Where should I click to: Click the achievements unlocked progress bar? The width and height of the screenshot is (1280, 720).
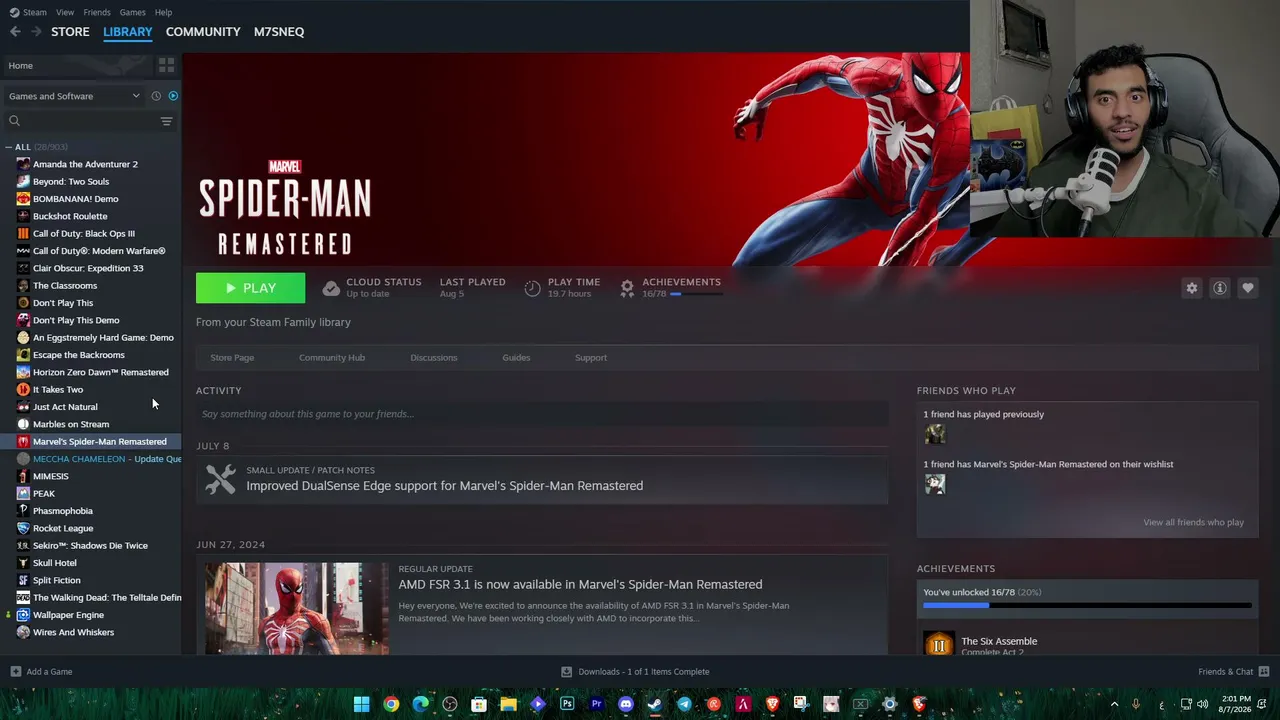(1087, 605)
